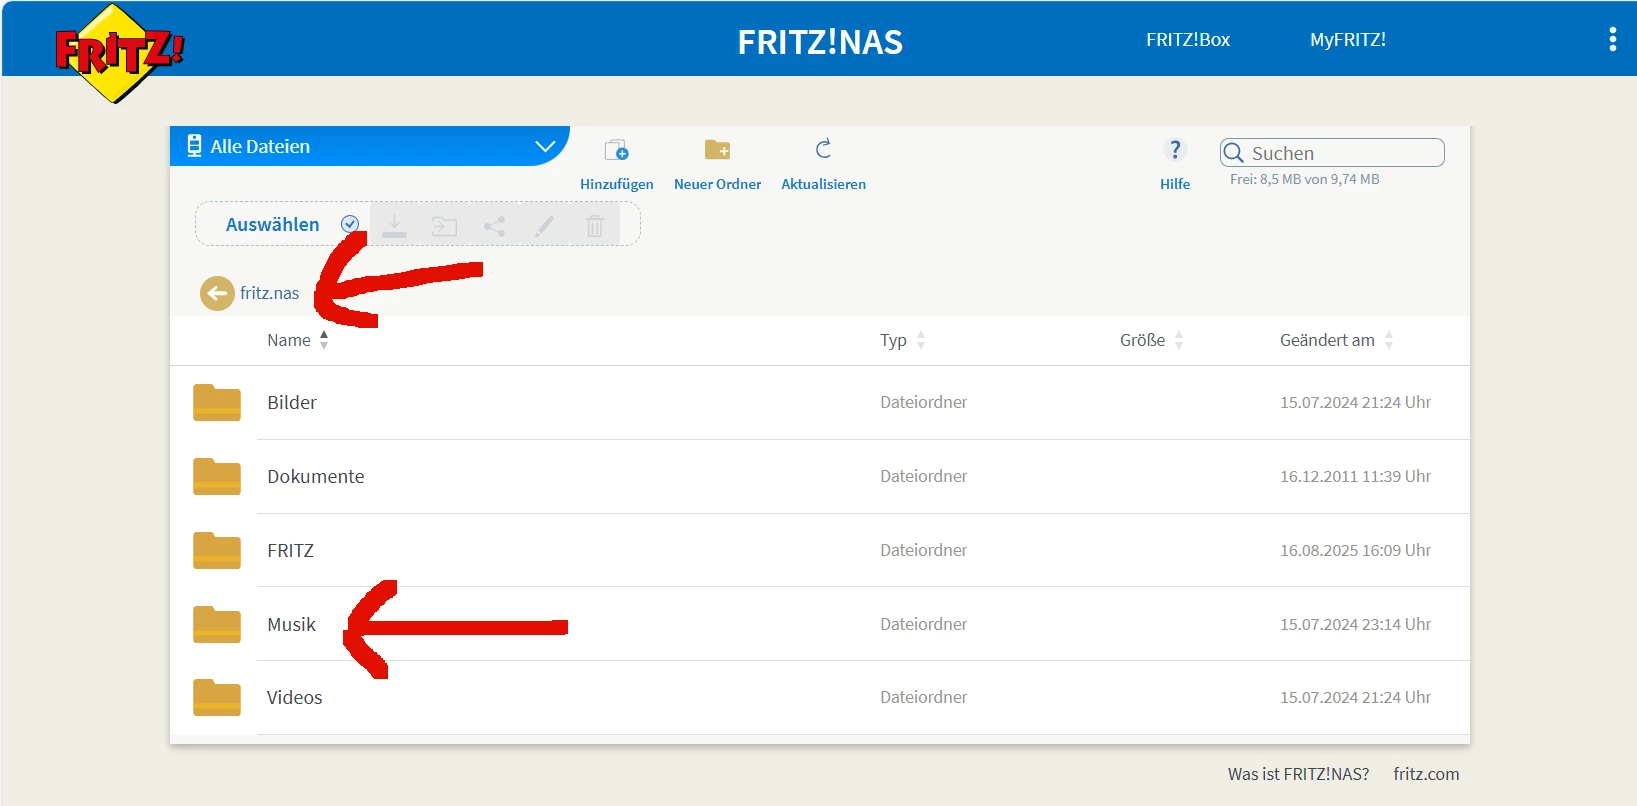Image resolution: width=1637 pixels, height=806 pixels.
Task: Click the move-to-folder icon
Action: pyautogui.click(x=444, y=226)
